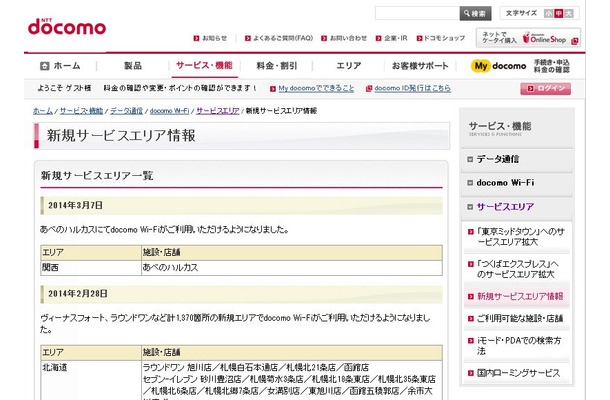Open the サービス・機能 navigation tab
The image size is (610, 400).
(204, 66)
